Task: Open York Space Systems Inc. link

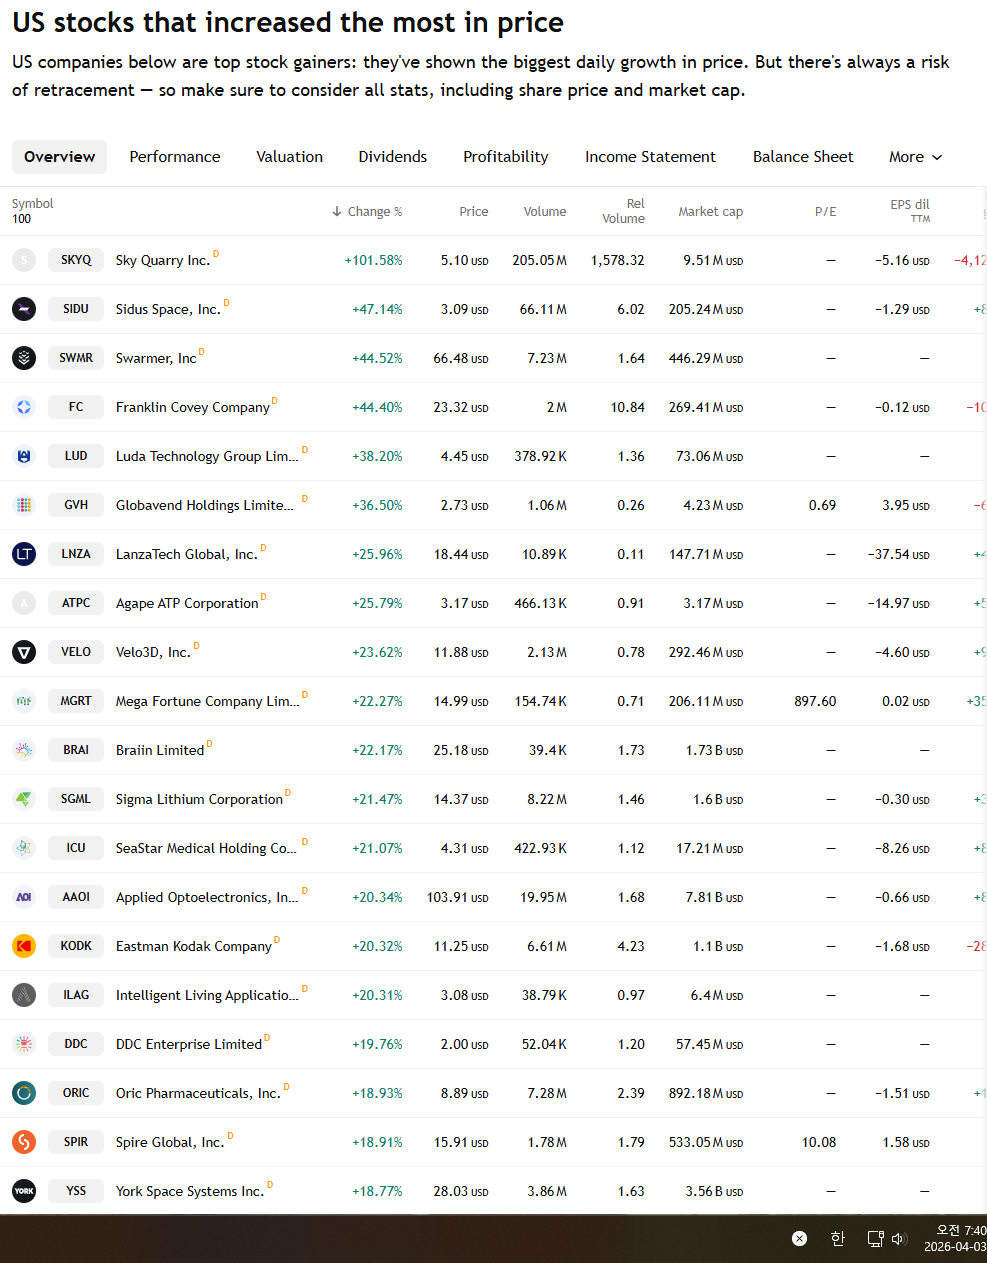Action: (190, 1191)
